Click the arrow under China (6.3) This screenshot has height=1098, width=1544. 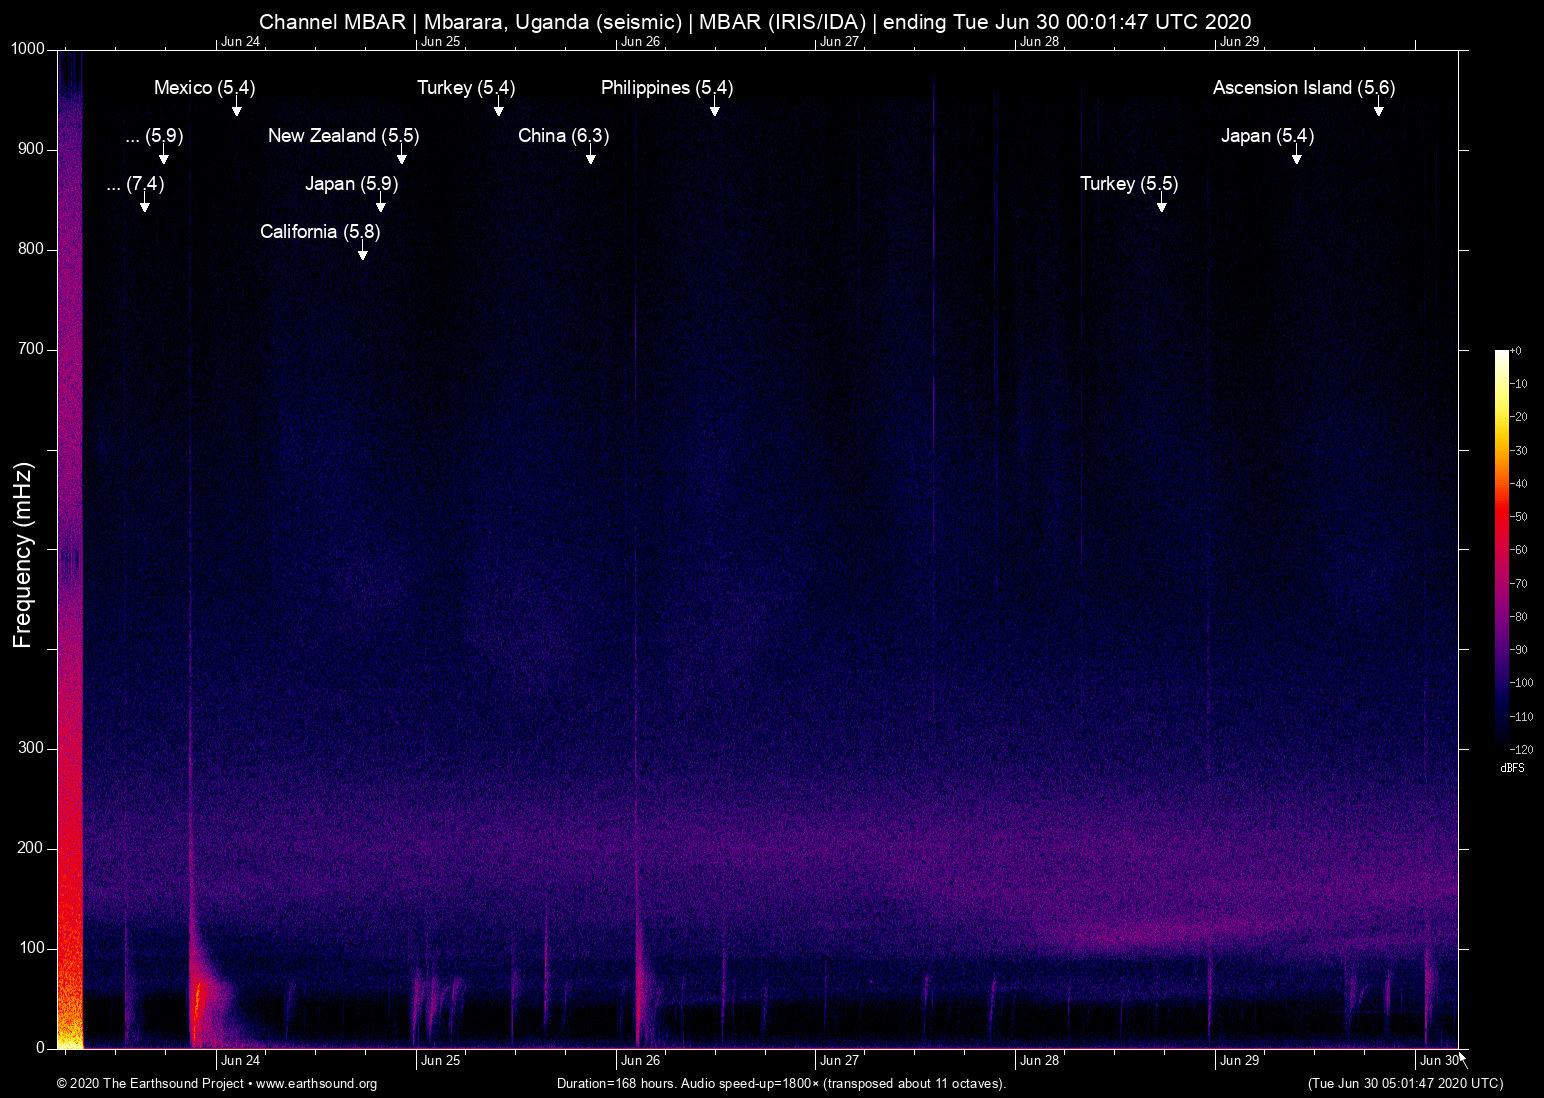point(591,156)
